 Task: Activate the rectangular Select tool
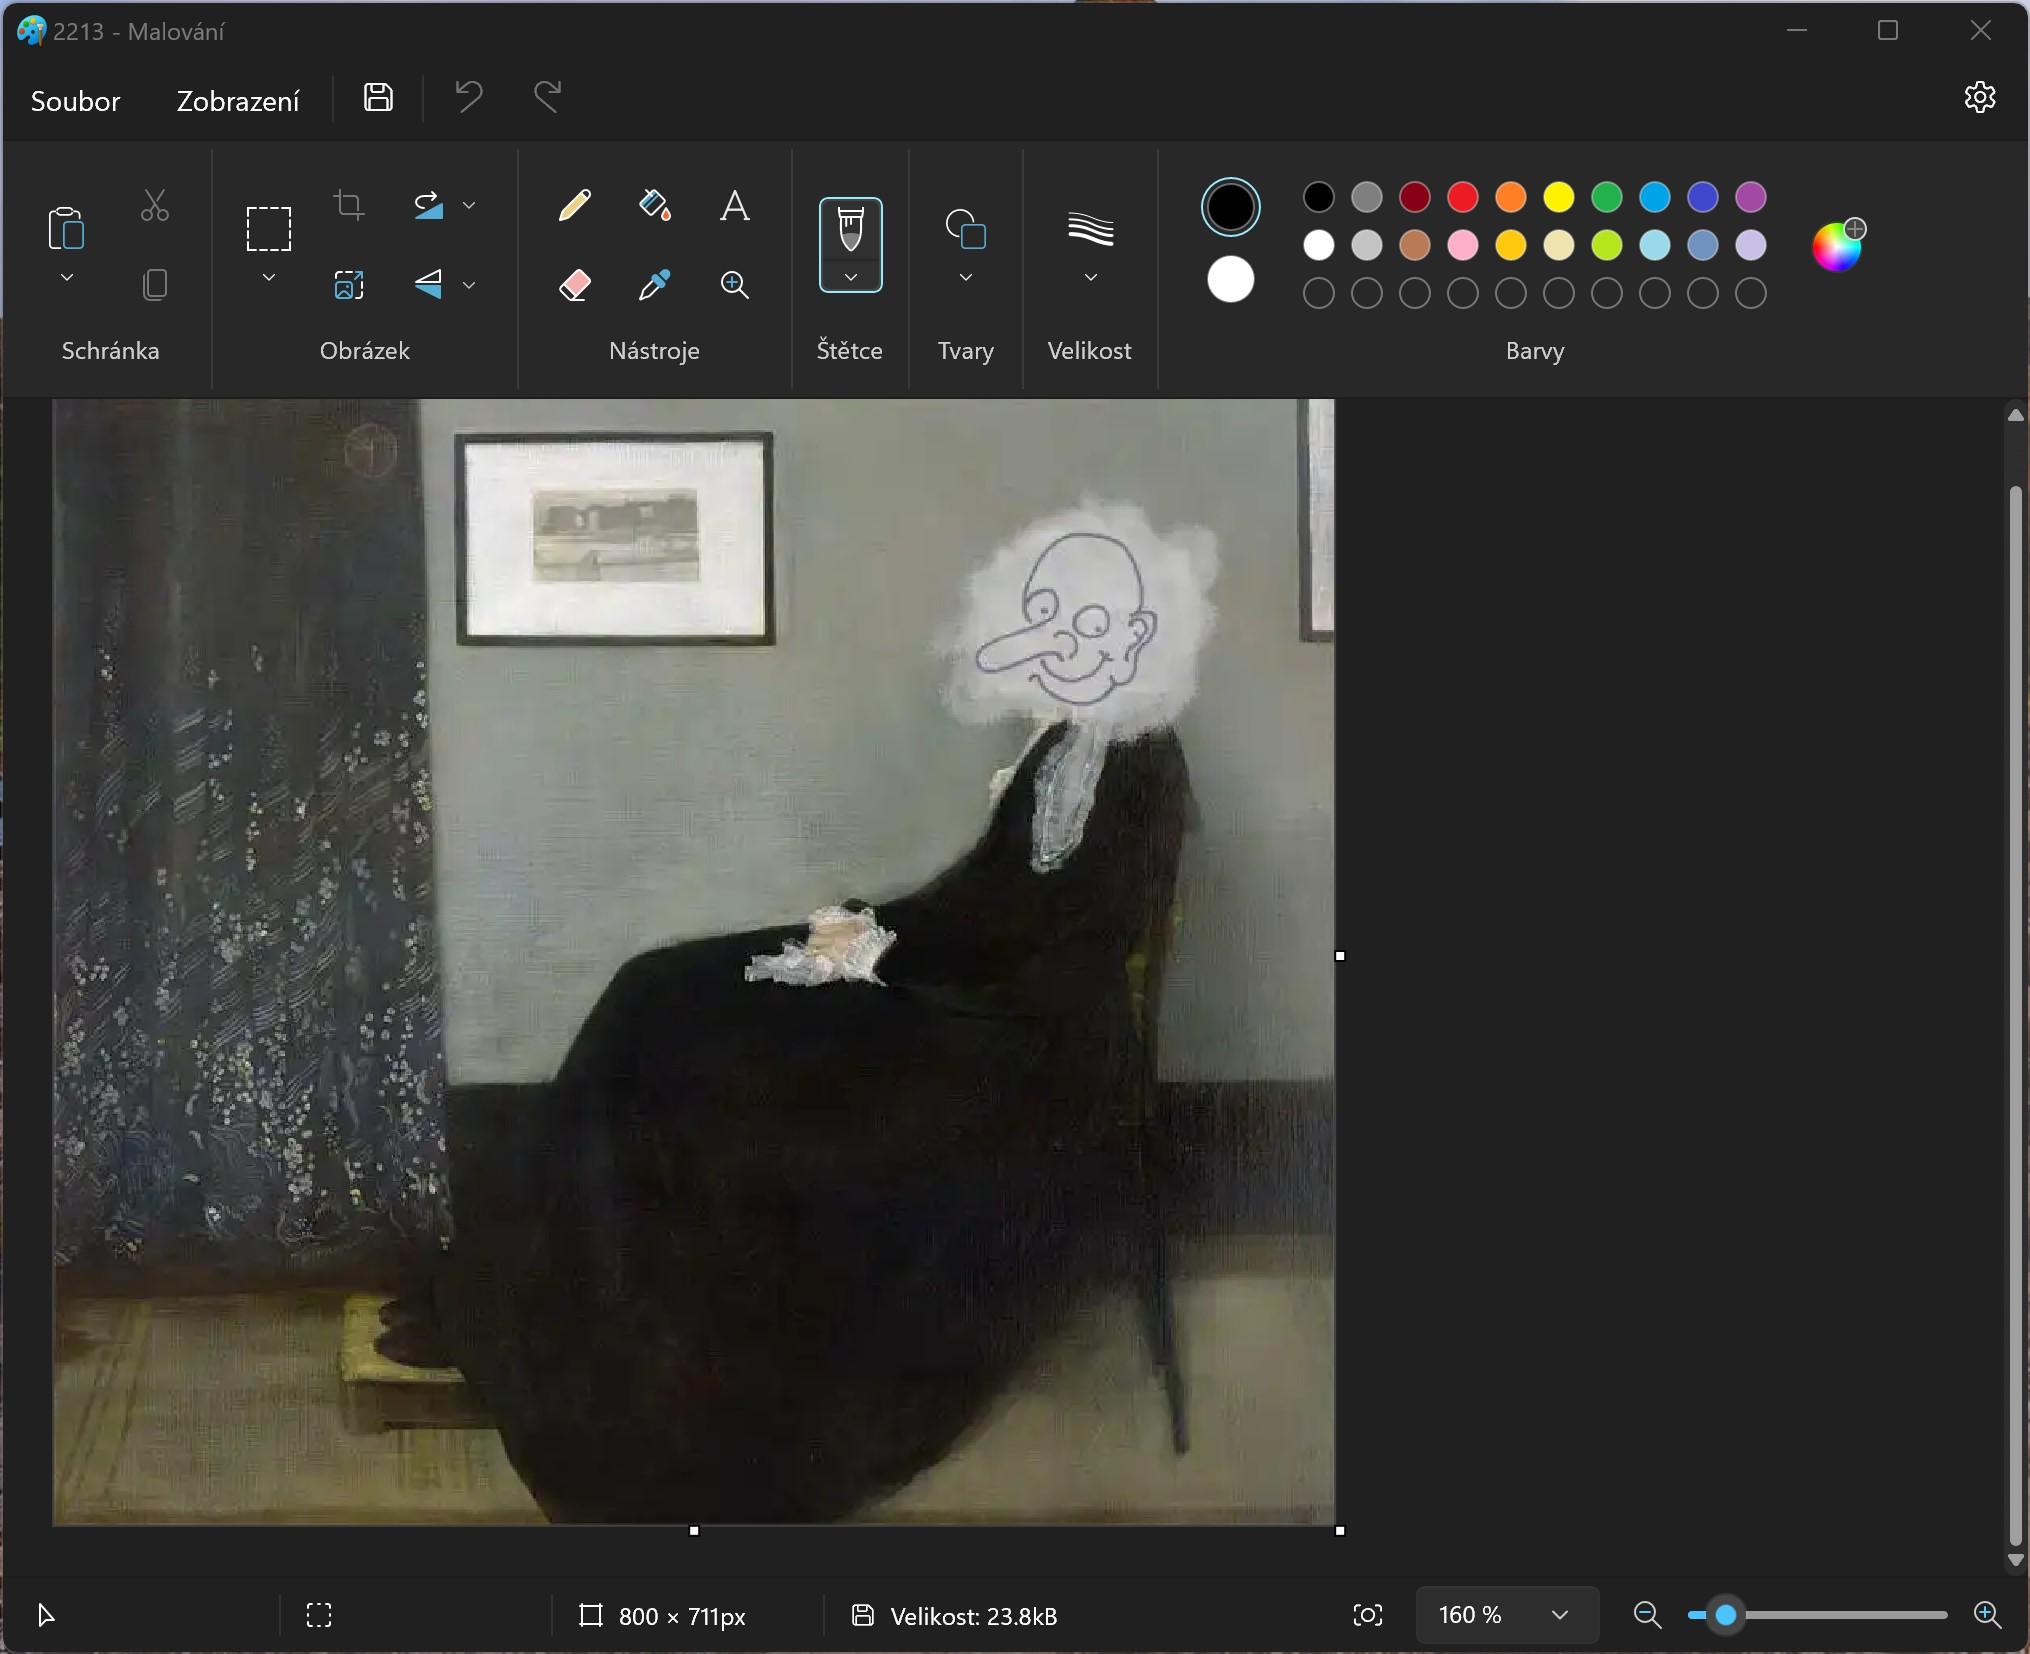pos(269,229)
